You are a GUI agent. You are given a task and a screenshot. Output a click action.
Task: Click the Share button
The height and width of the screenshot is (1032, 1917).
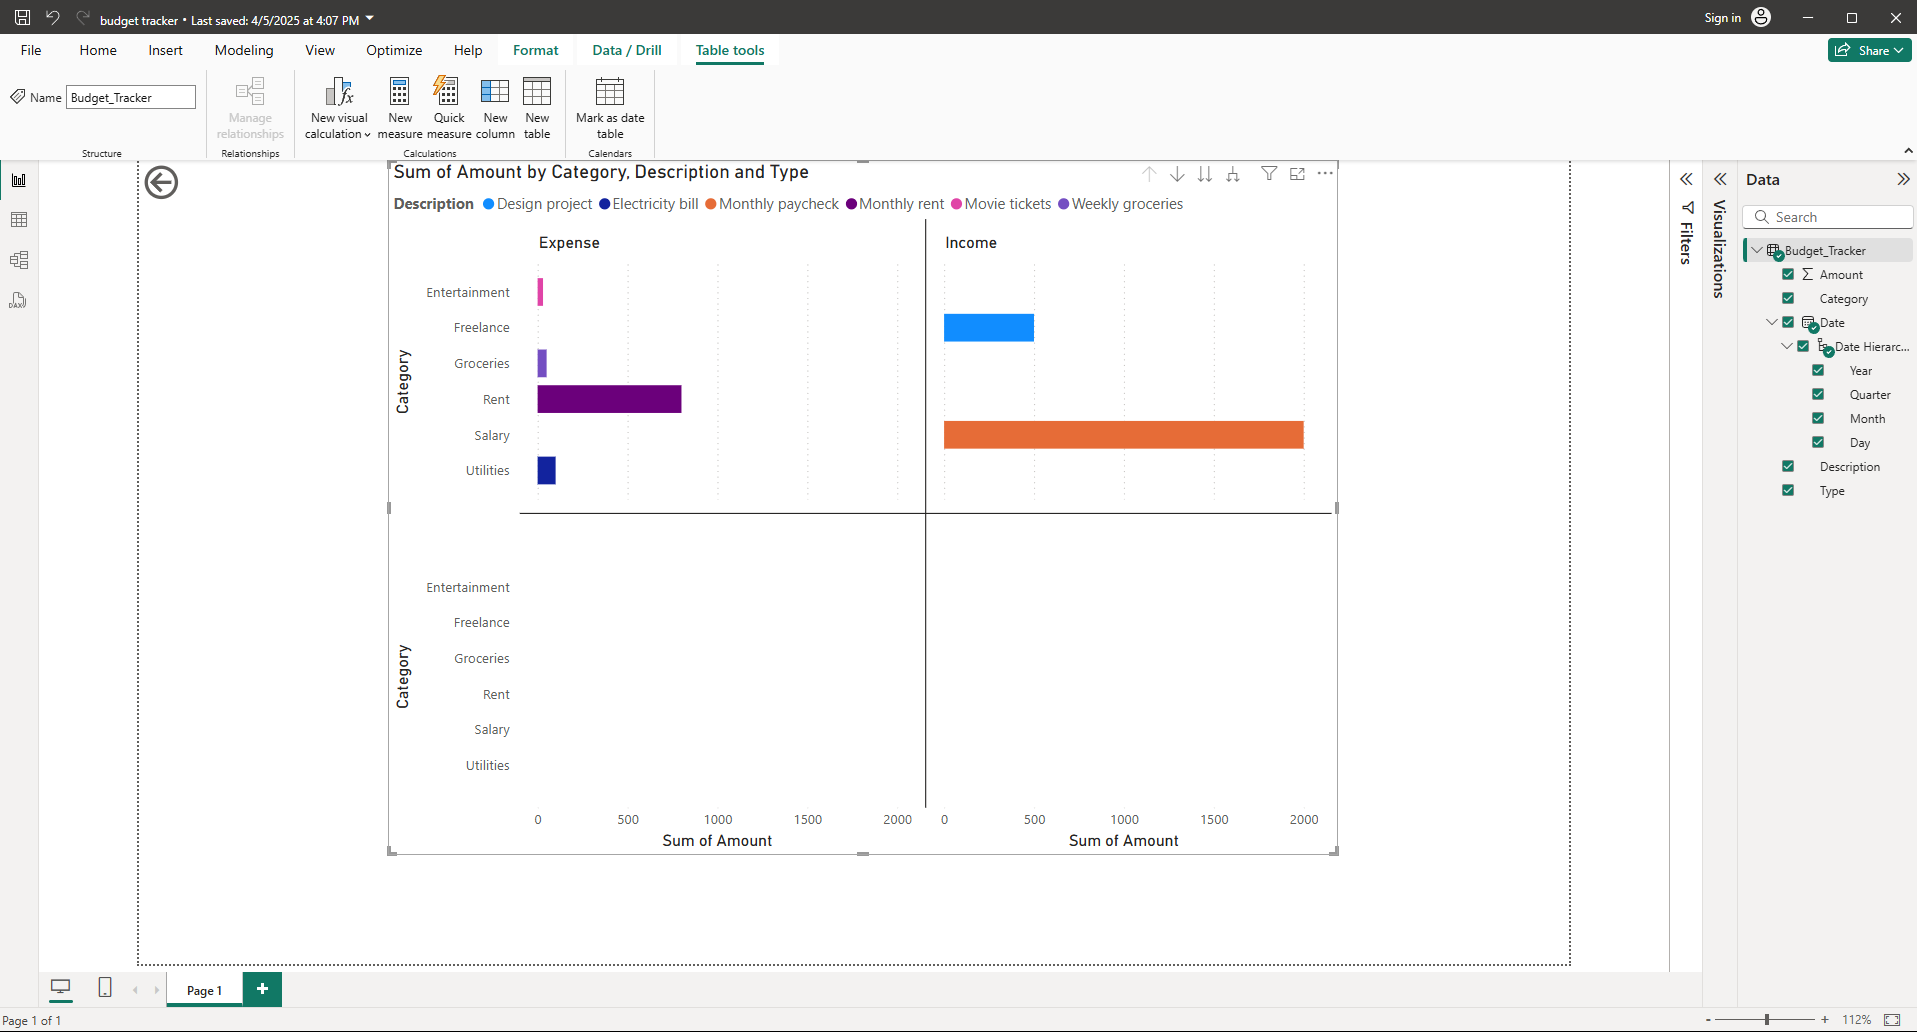[x=1868, y=50]
